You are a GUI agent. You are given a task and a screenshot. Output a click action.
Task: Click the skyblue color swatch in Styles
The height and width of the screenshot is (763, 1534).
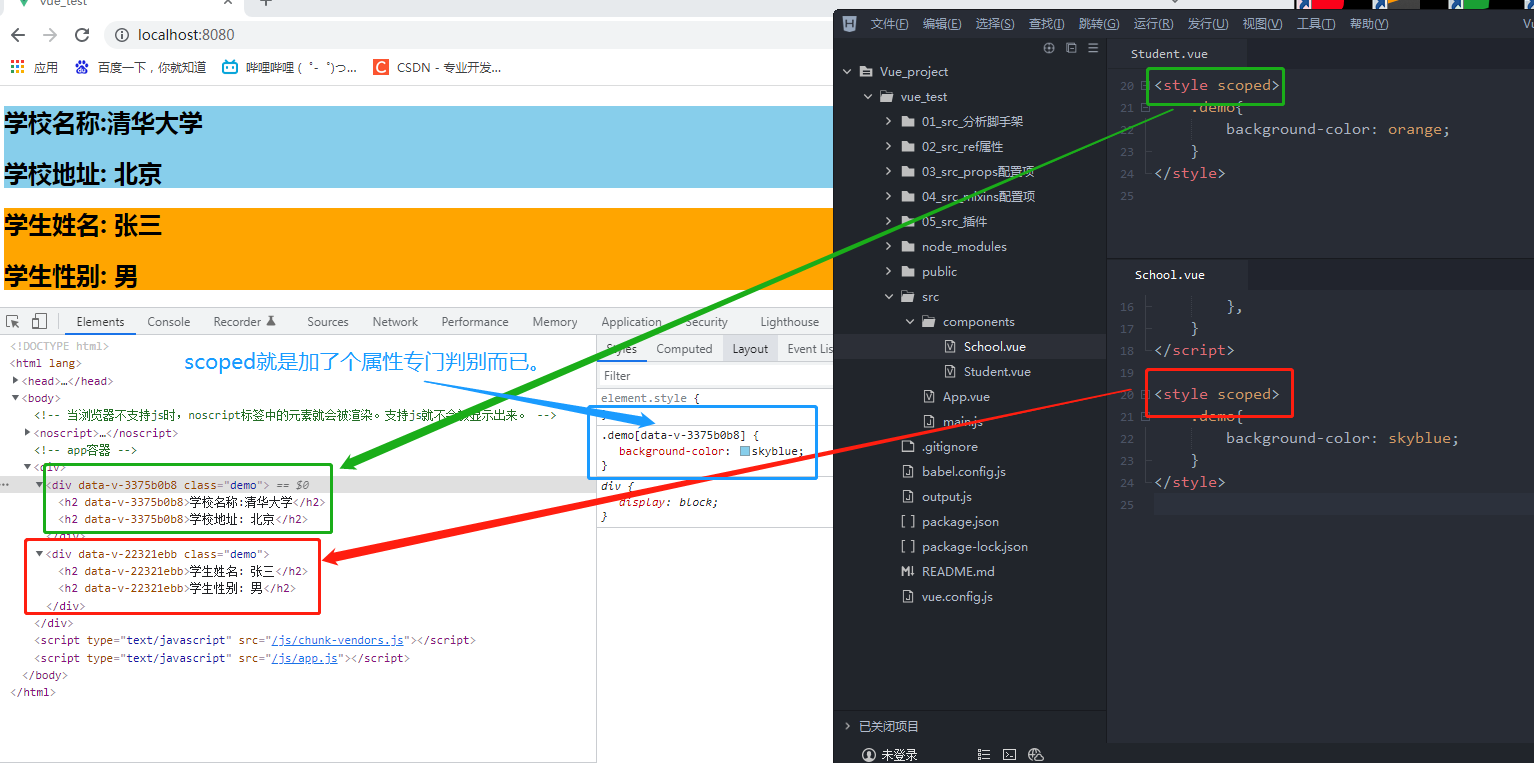coord(745,452)
